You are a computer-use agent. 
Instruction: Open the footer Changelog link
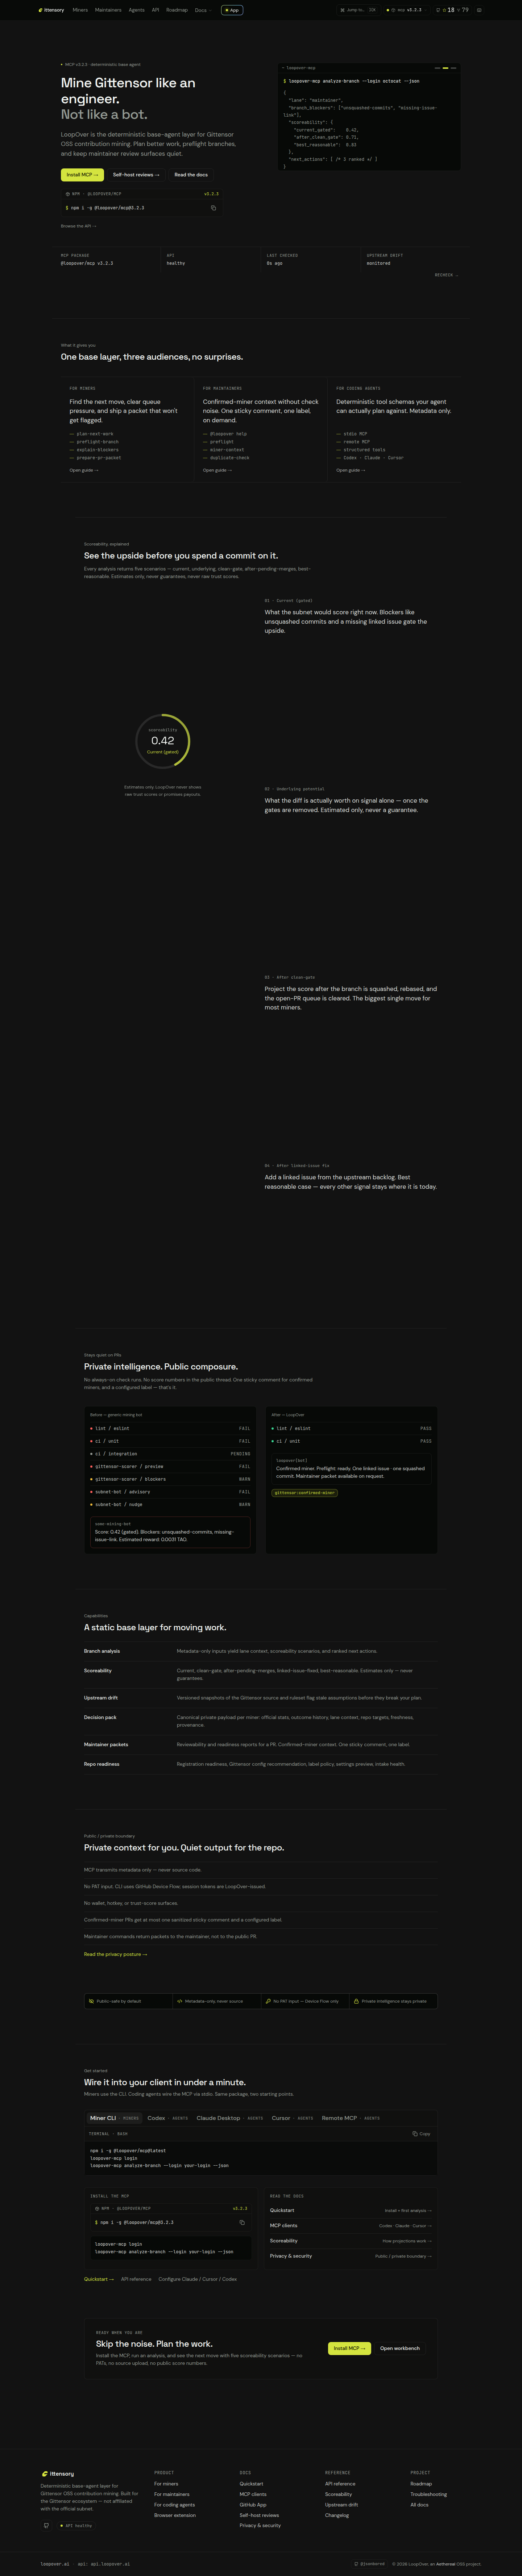click(337, 2516)
